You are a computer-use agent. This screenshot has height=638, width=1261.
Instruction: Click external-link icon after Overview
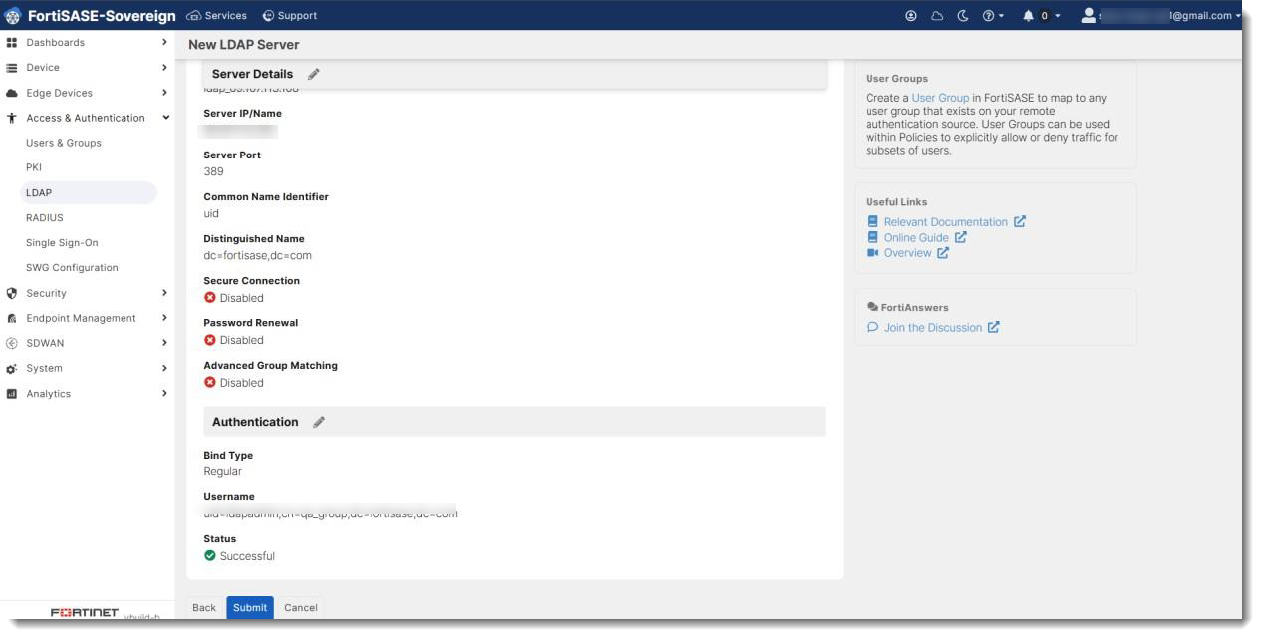click(943, 253)
